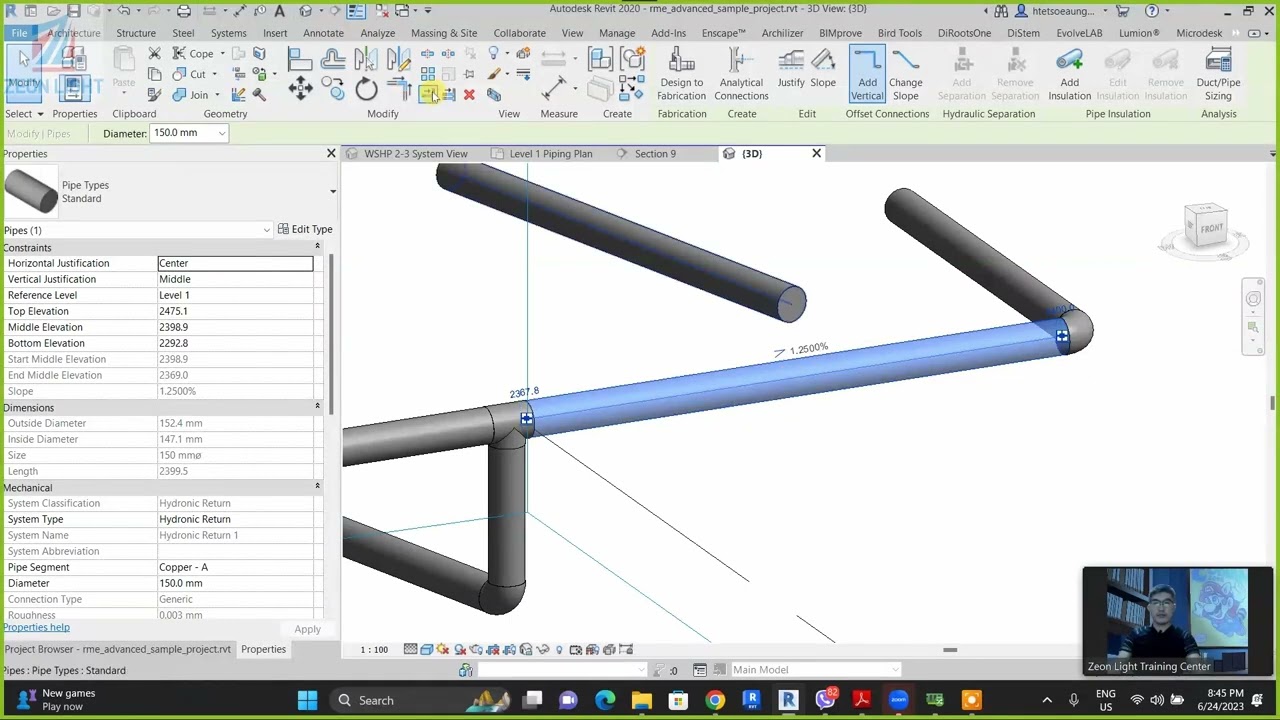1280x720 pixels.
Task: Click the Slope tool icon
Action: (823, 68)
